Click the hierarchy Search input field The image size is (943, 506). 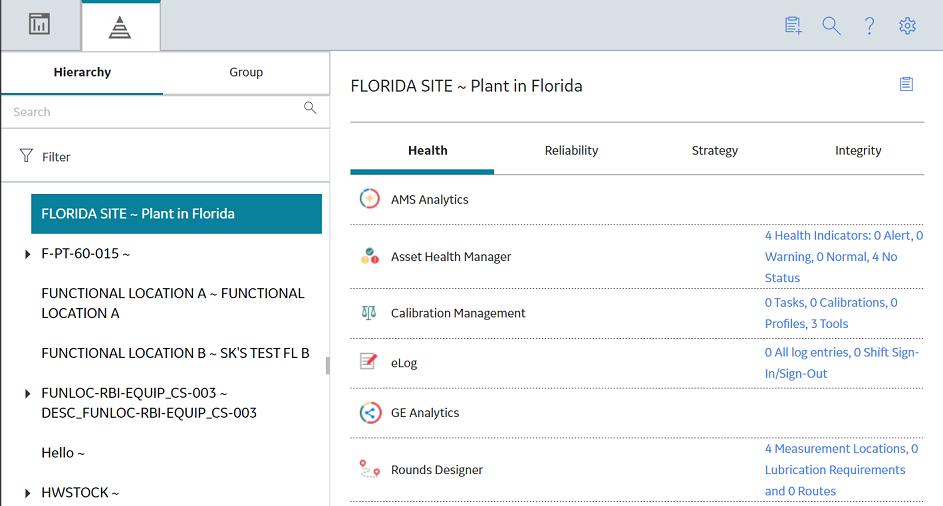click(x=156, y=111)
